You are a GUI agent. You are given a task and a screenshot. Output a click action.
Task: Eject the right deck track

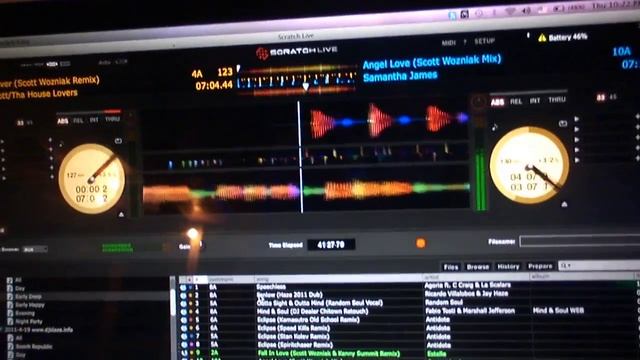click(x=564, y=204)
